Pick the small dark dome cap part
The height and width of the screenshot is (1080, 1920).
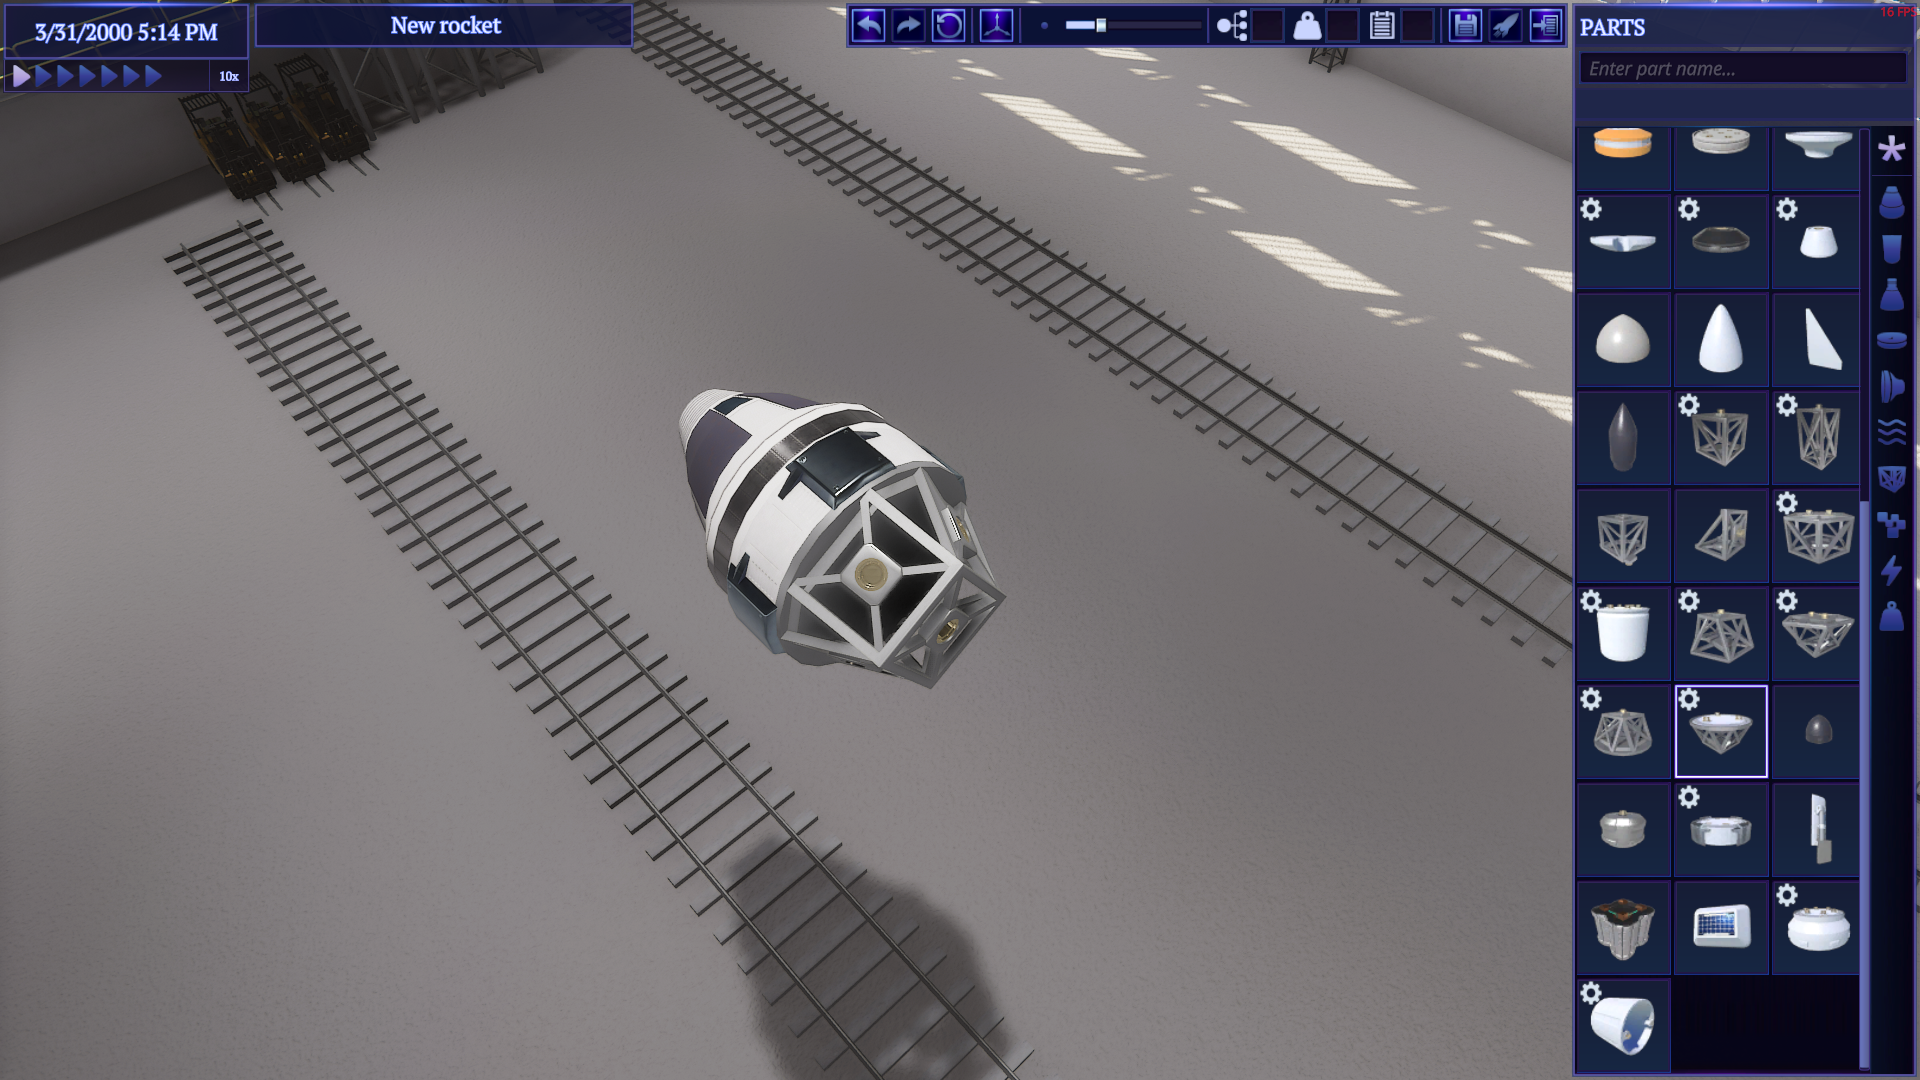click(1819, 732)
